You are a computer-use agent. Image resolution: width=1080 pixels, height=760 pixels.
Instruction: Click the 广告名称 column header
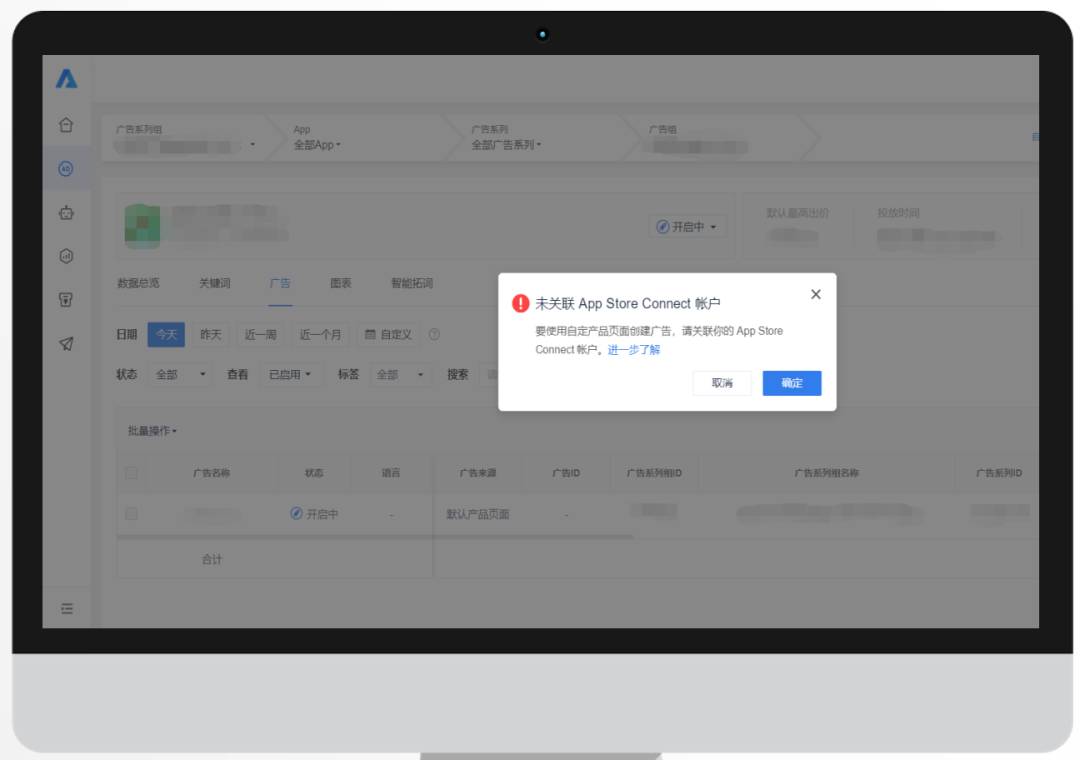coord(211,473)
